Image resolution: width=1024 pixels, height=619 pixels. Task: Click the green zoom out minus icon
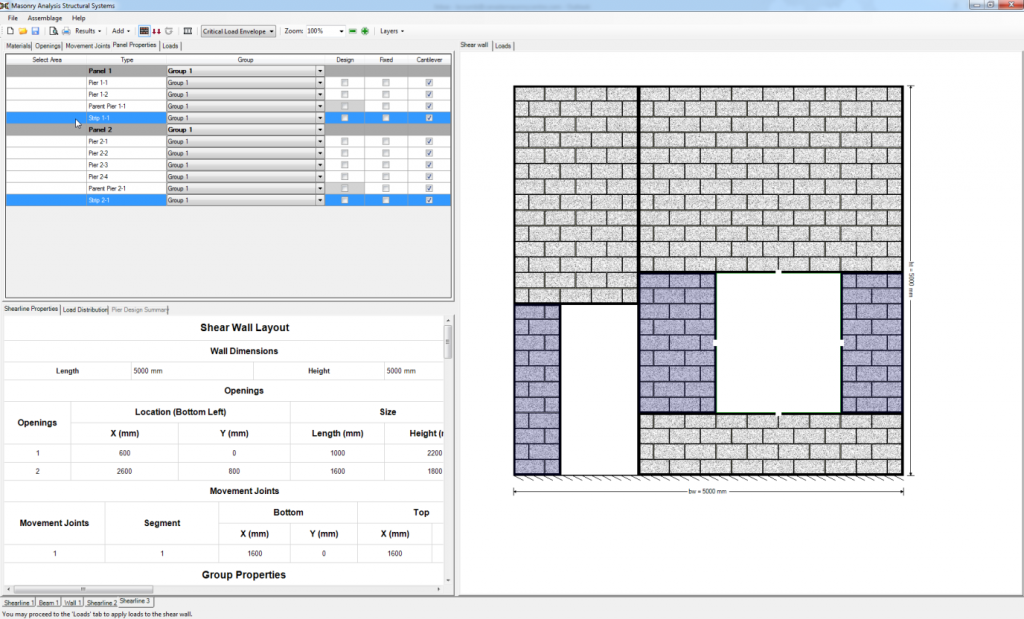tap(353, 31)
